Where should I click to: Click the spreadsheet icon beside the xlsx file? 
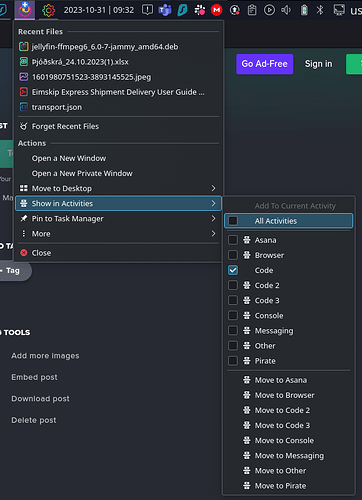[24, 62]
